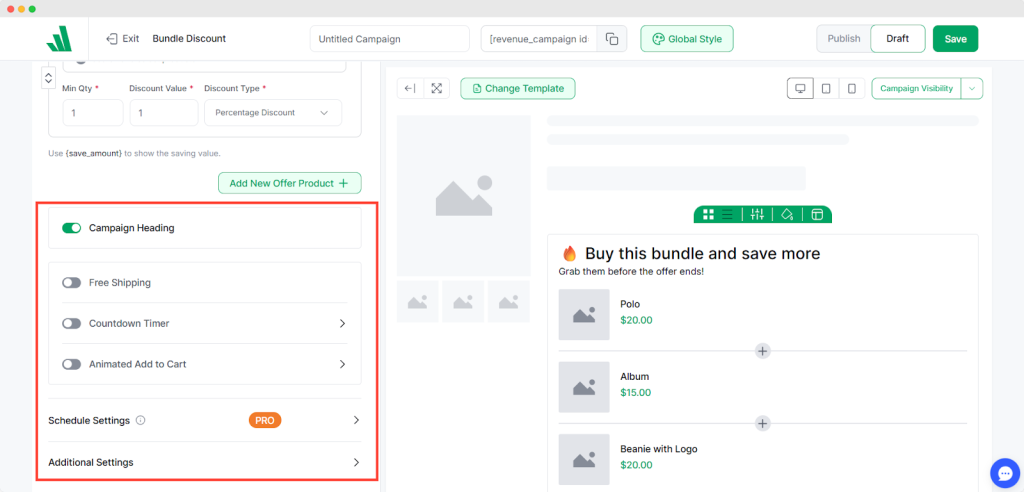
Task: Expand Schedule Settings chevron
Action: (356, 420)
